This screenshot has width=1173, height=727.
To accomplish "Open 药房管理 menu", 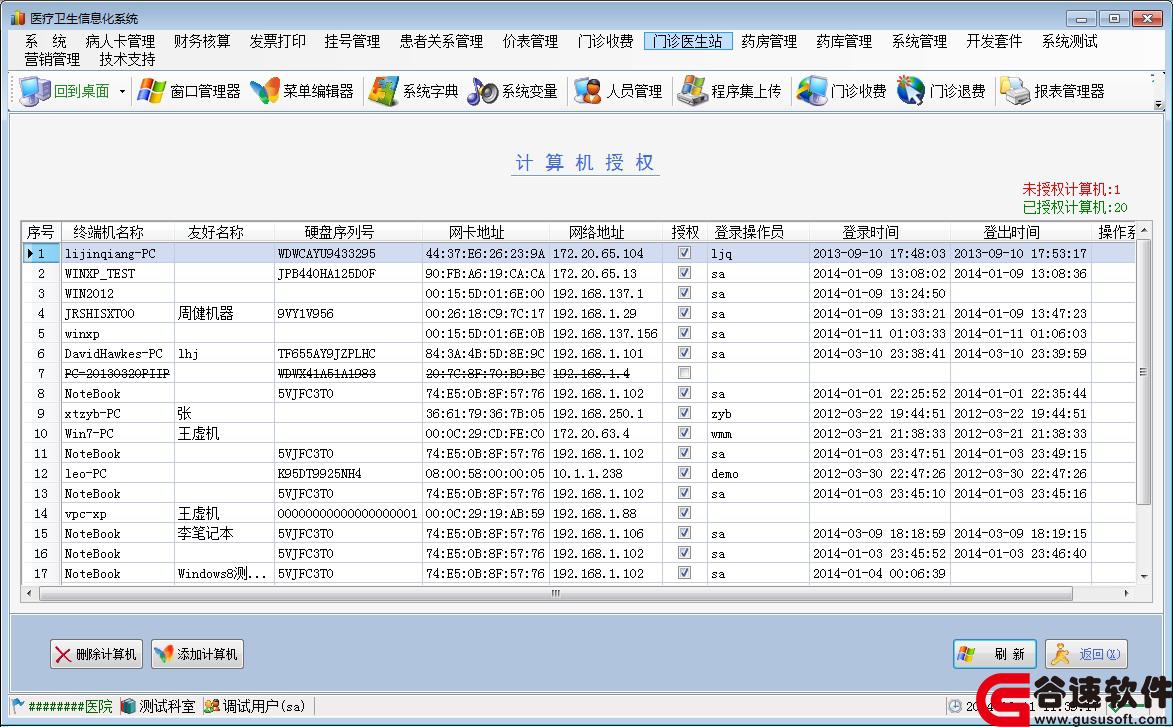I will click(769, 41).
